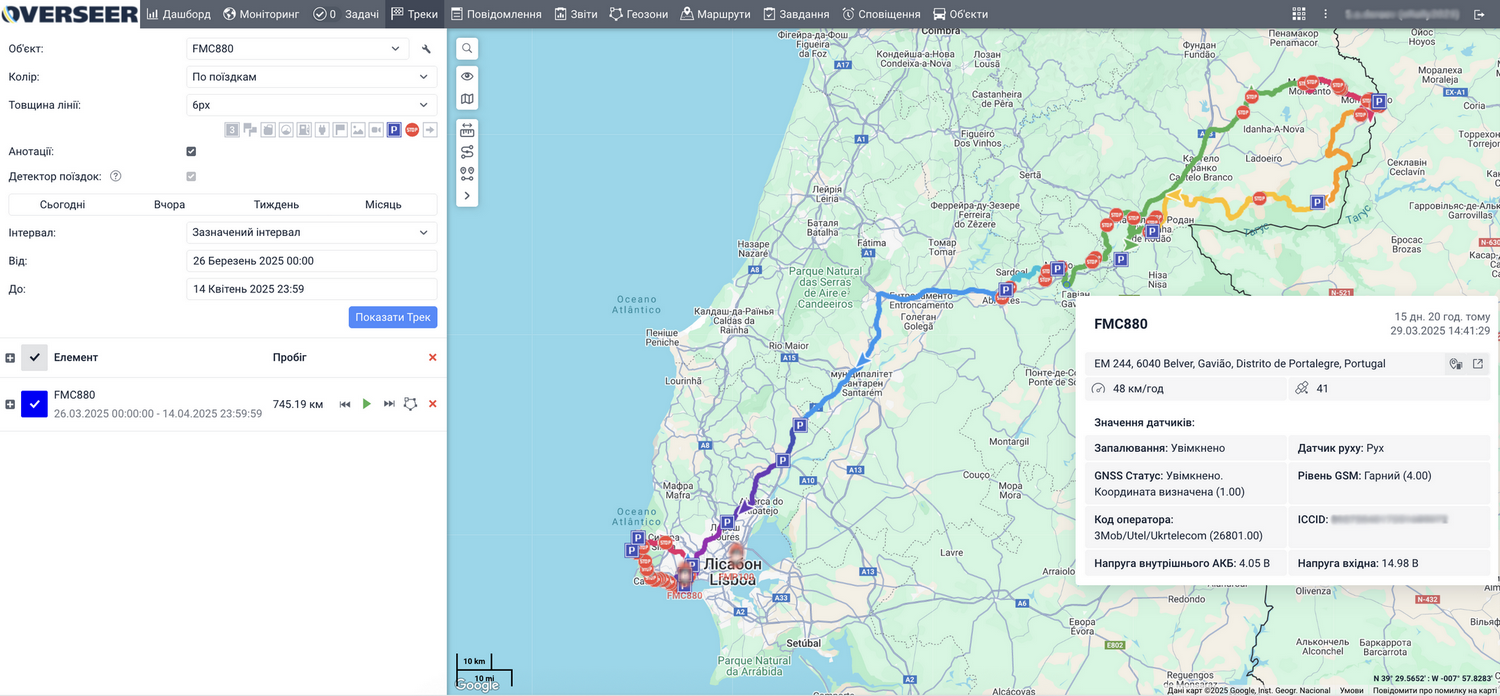Screen dimensions: 1500x696
Task: Open the Повідомлення tab
Action: coord(496,14)
